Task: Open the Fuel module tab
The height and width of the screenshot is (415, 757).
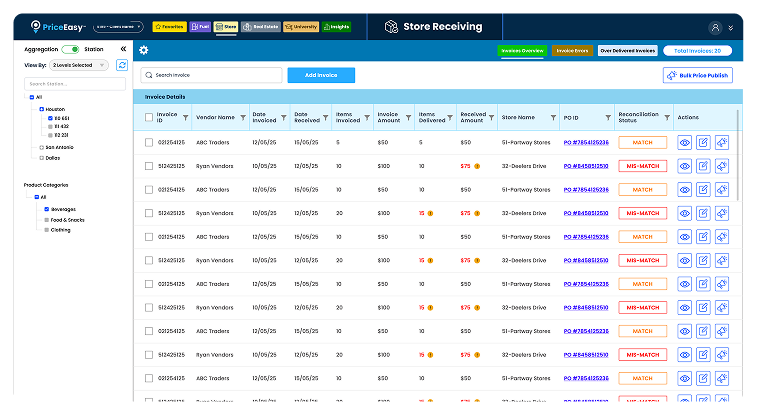Action: (x=201, y=27)
